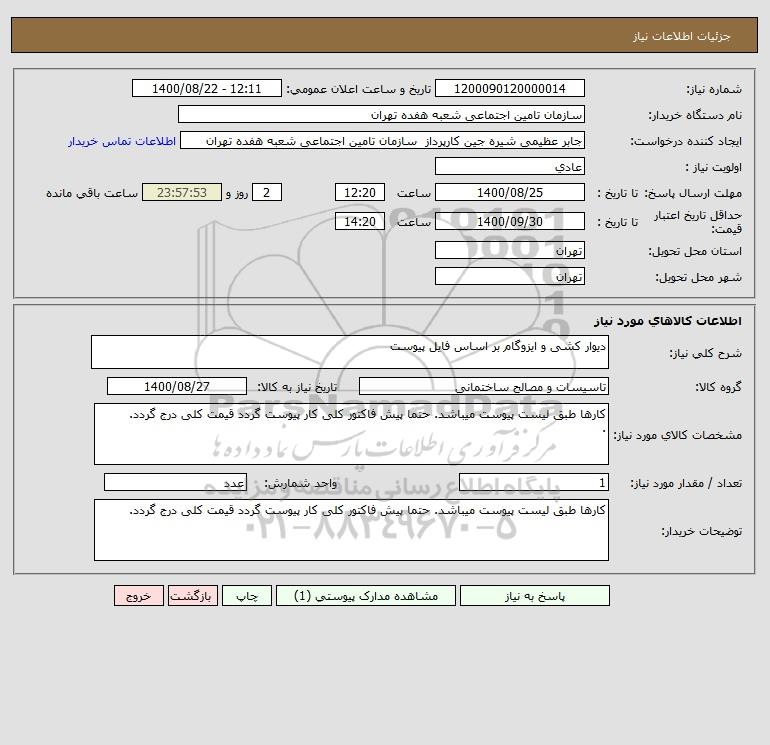Click the remaining time countdown 23:57:53
This screenshot has height=745, width=770.
click(x=182, y=193)
